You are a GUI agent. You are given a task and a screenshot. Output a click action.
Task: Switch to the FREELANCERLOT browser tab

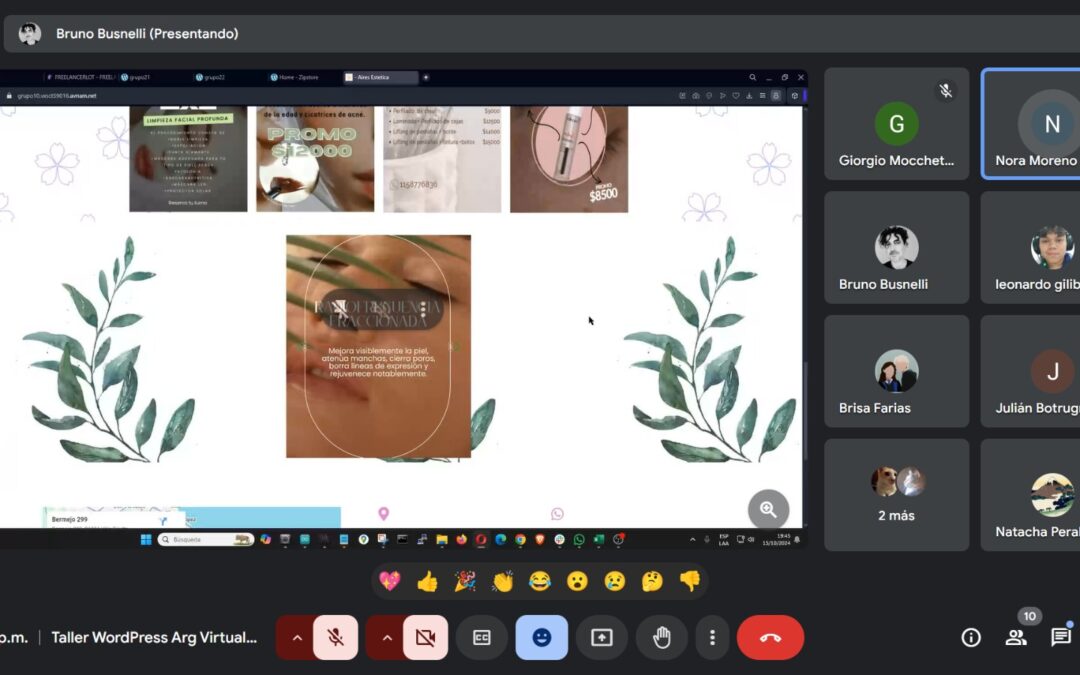coord(79,77)
